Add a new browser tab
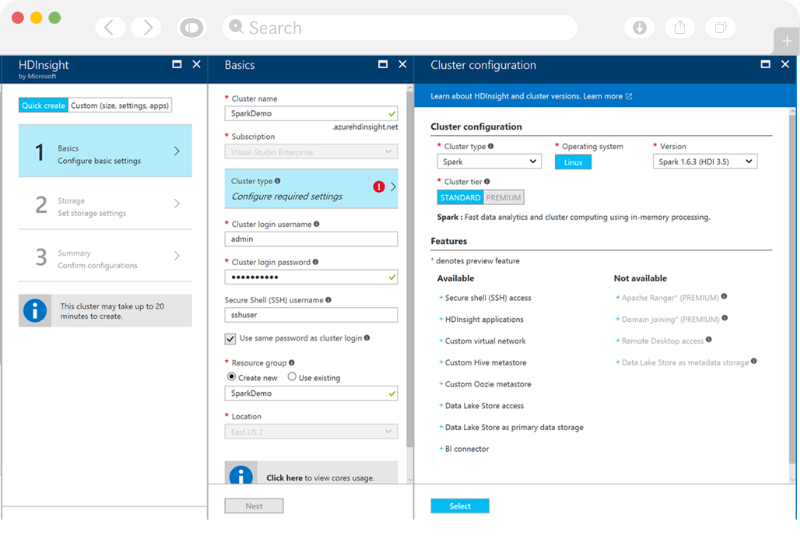 (787, 41)
